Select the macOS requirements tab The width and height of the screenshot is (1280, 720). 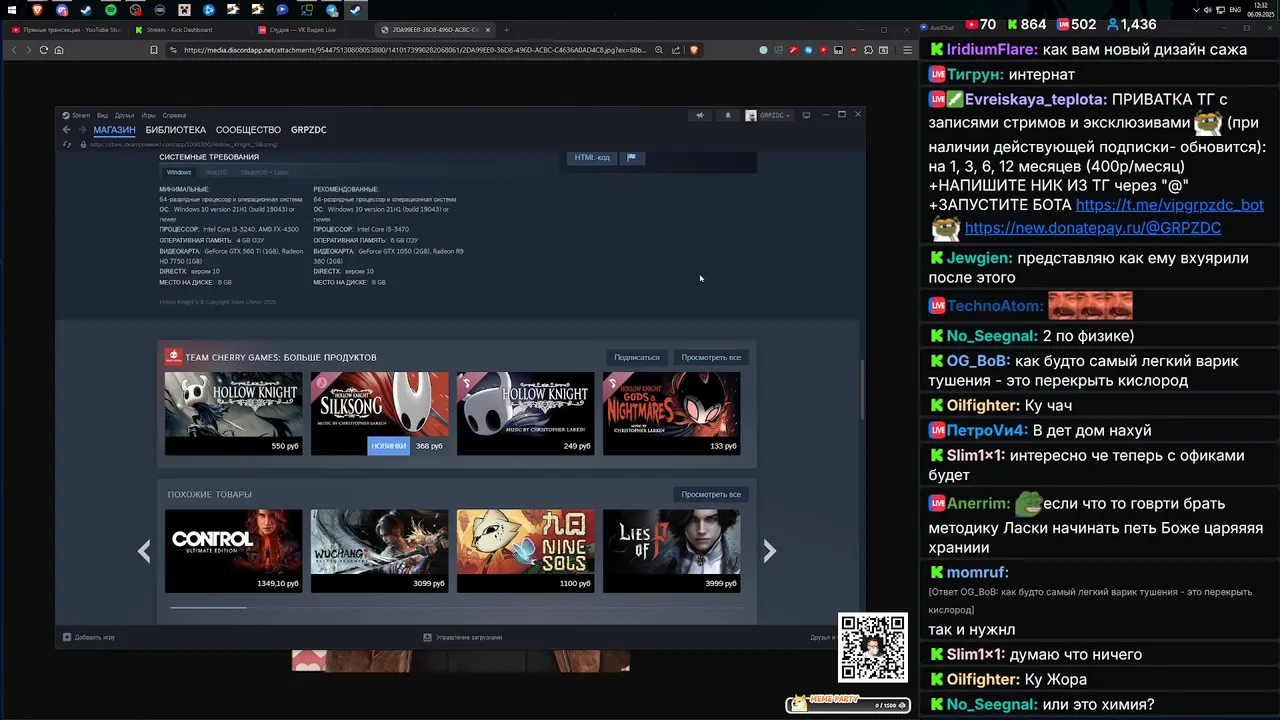pos(216,172)
